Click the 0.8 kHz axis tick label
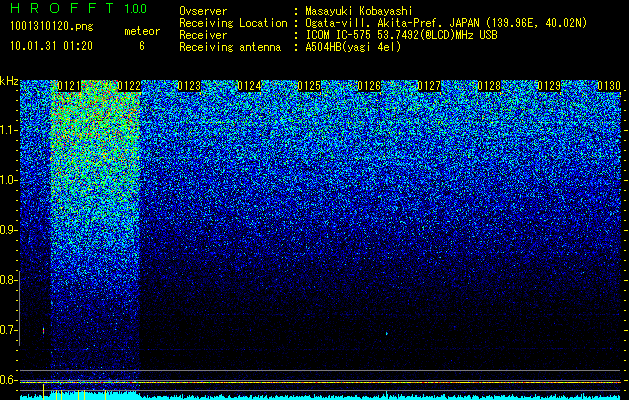629x400 pixels. pyautogui.click(x=9, y=280)
